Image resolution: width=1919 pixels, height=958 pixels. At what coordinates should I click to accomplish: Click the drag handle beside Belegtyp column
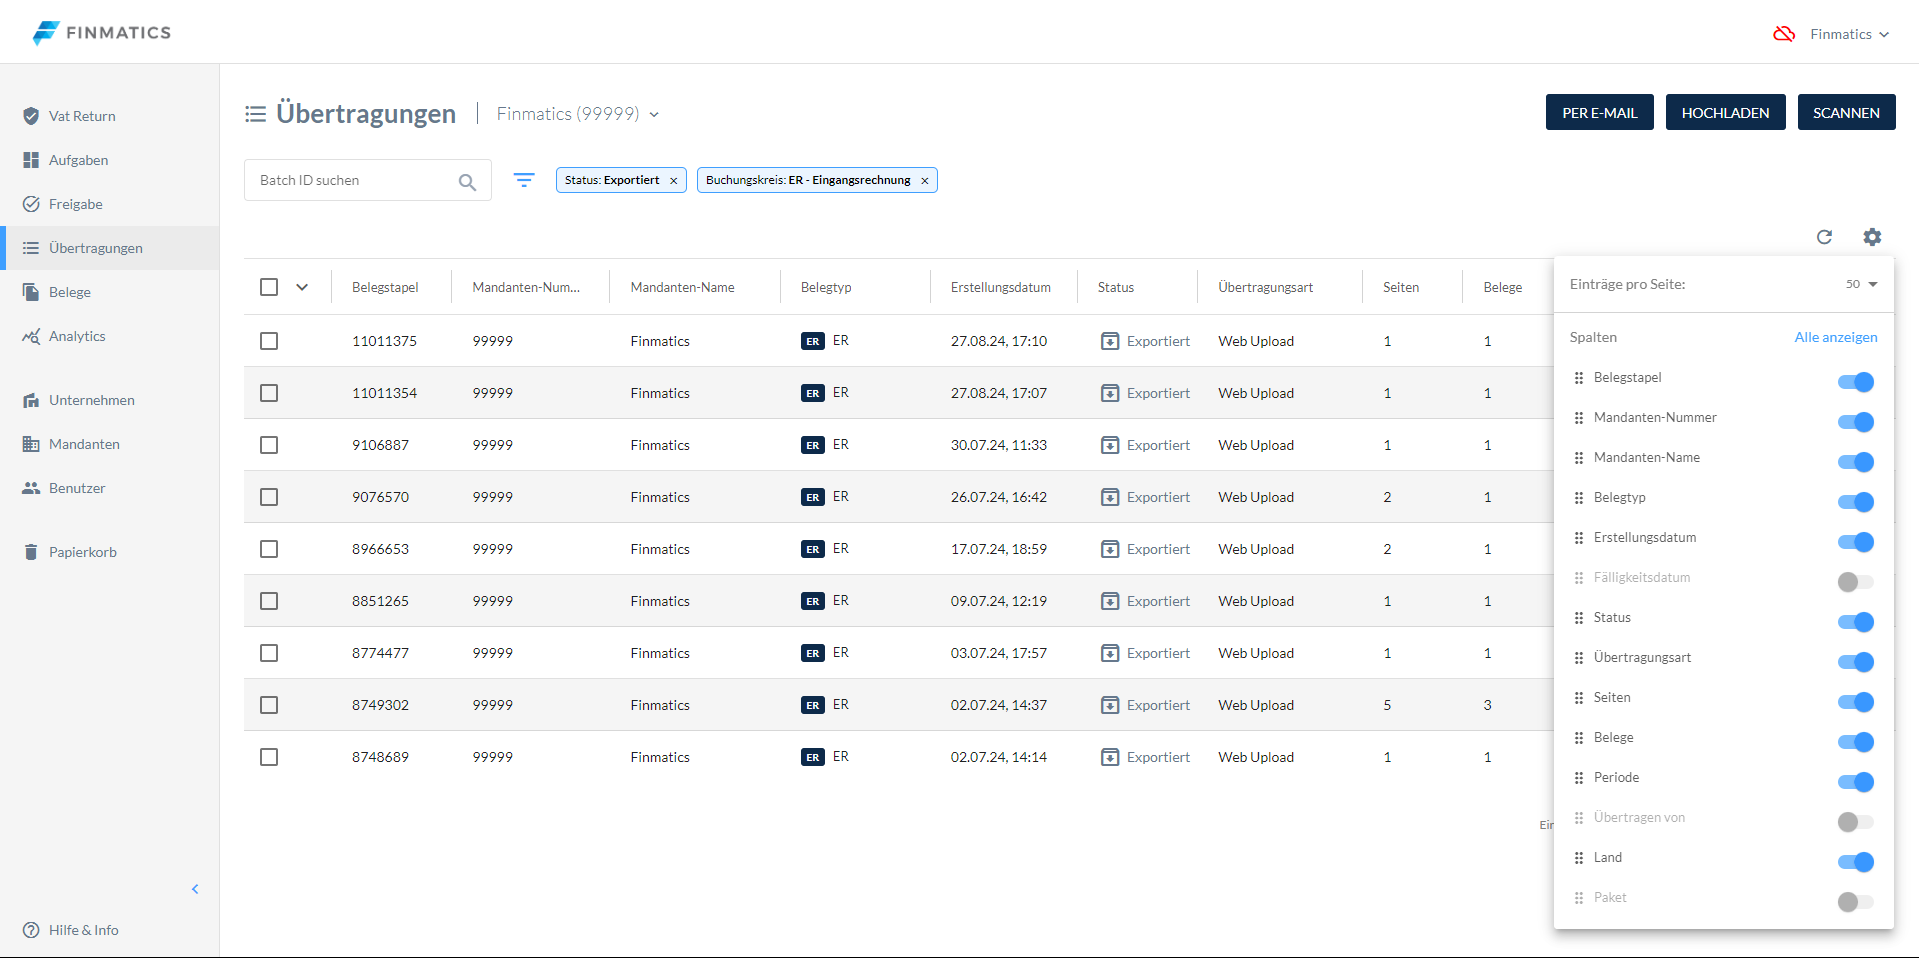click(x=1579, y=498)
